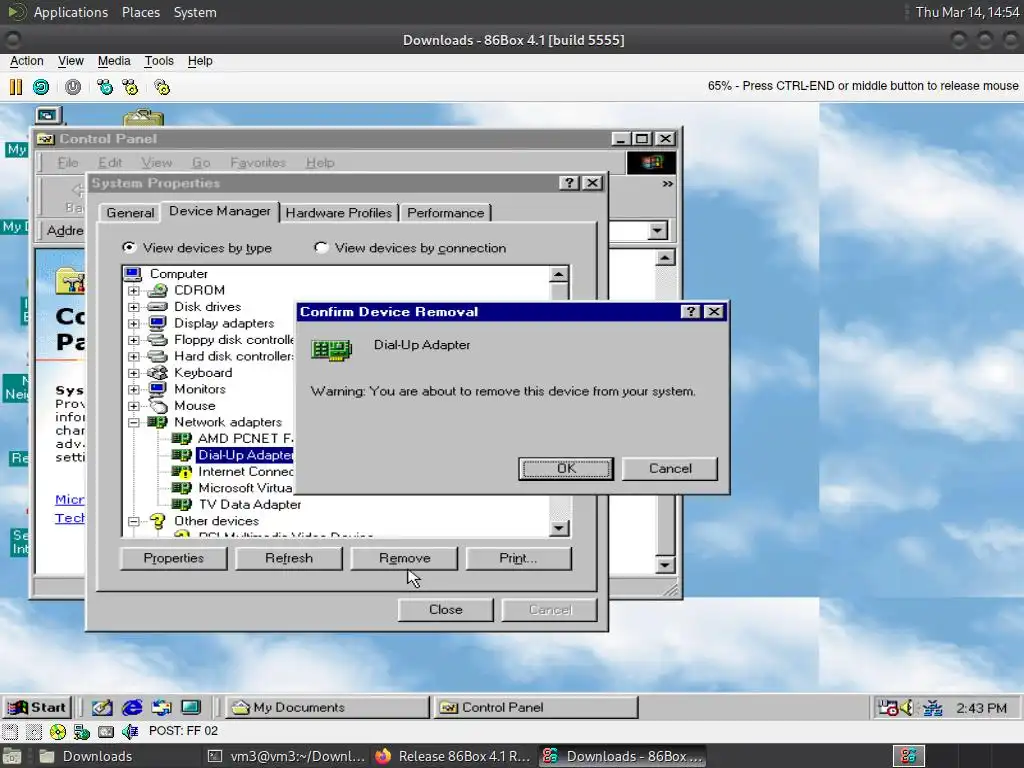Viewport: 1024px width, 768px height.
Task: Click Cancel in Confirm Device Removal
Action: 669,468
